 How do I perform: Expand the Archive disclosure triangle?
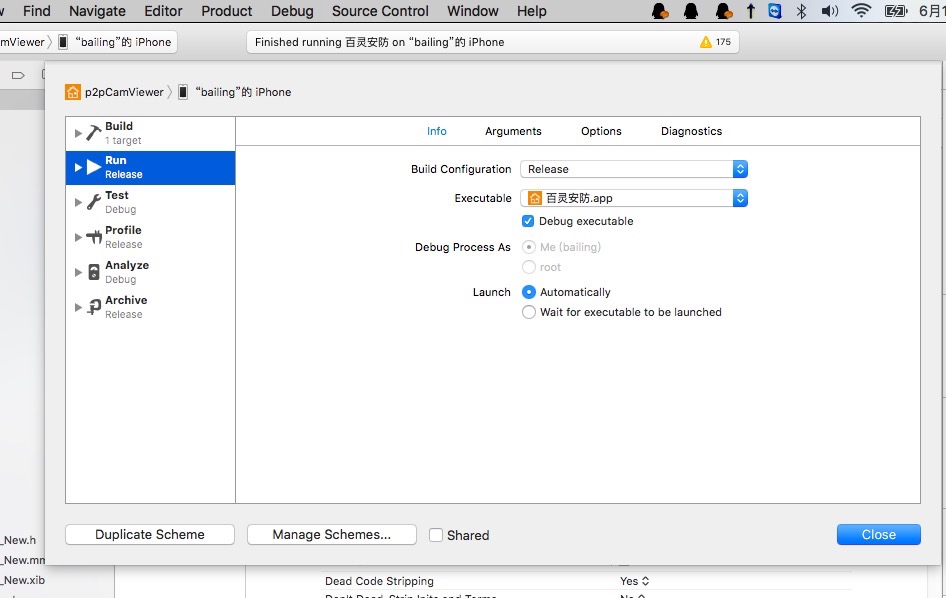tap(78, 307)
